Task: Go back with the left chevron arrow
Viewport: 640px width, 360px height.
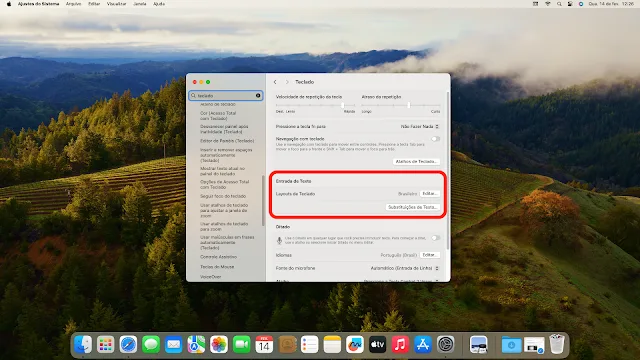Action: [x=275, y=82]
